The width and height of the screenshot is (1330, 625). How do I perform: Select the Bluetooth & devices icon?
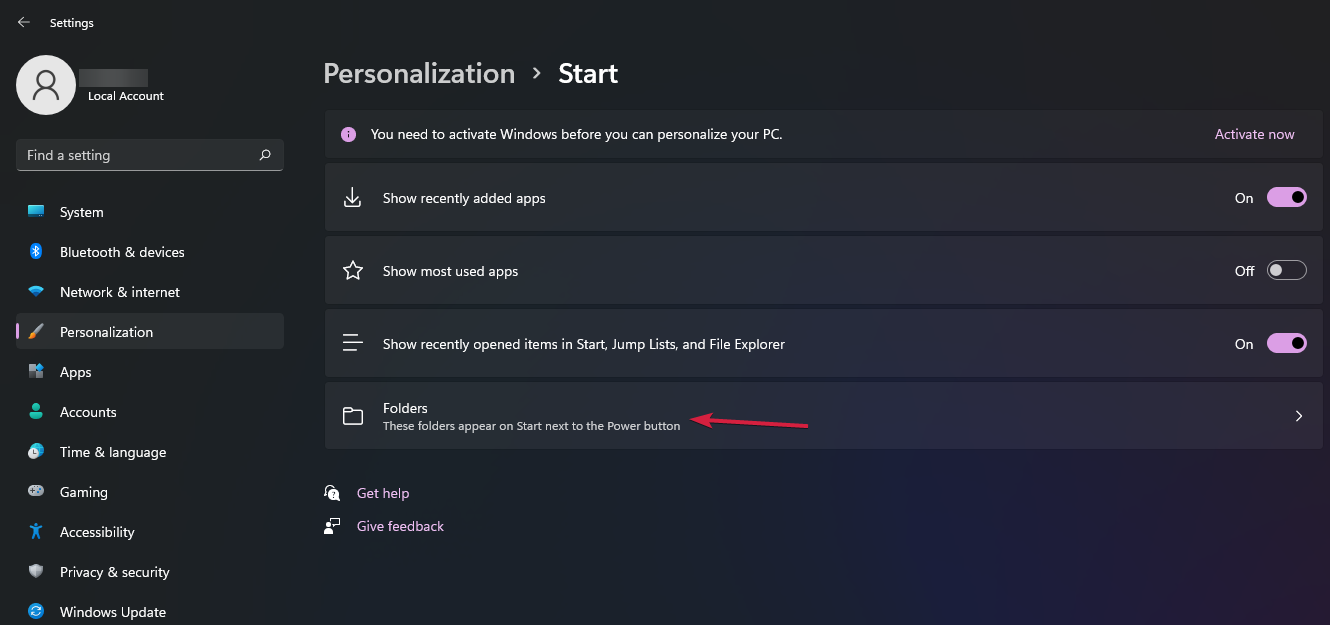click(36, 252)
